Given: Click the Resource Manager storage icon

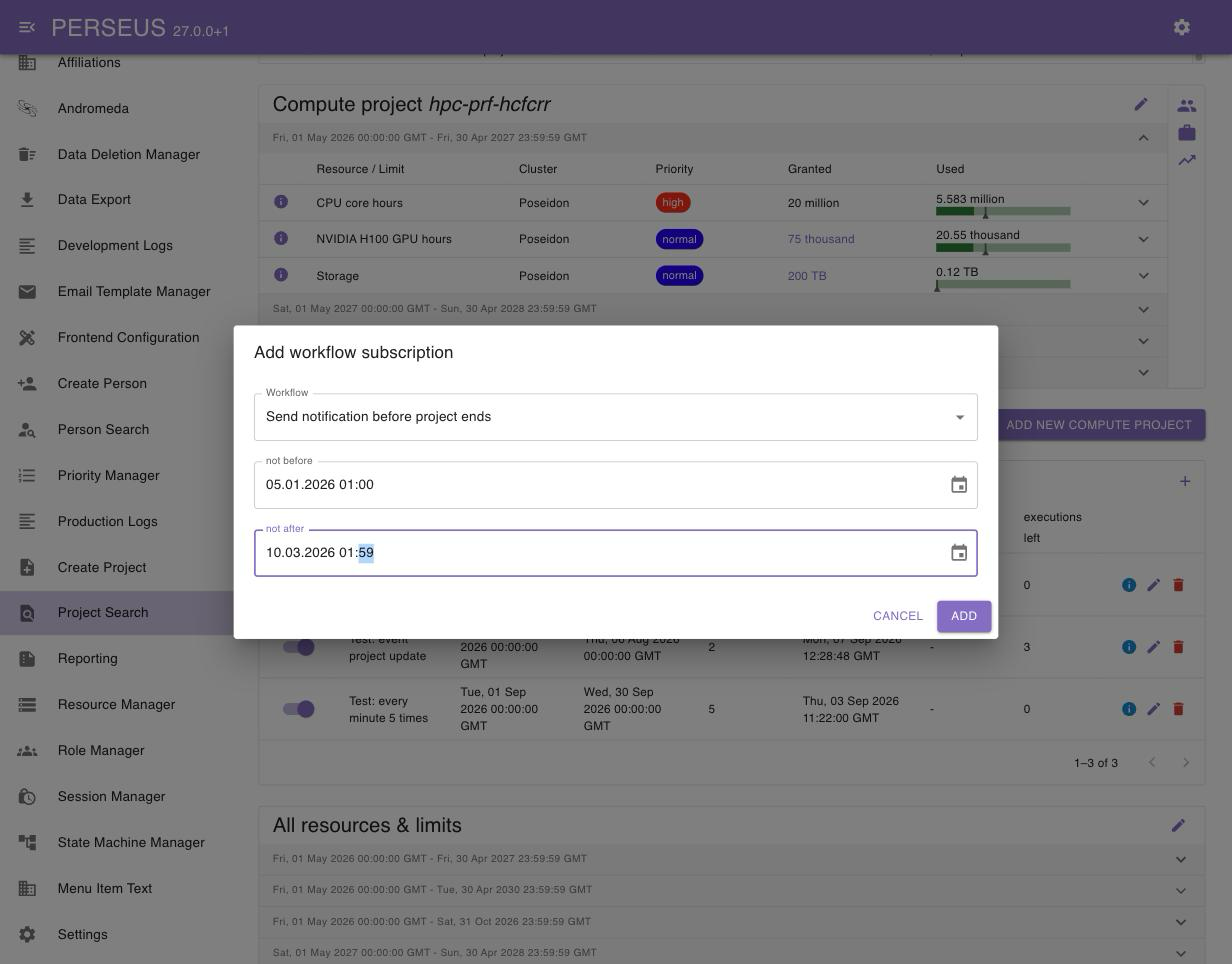Looking at the screenshot, I should click(x=27, y=705).
